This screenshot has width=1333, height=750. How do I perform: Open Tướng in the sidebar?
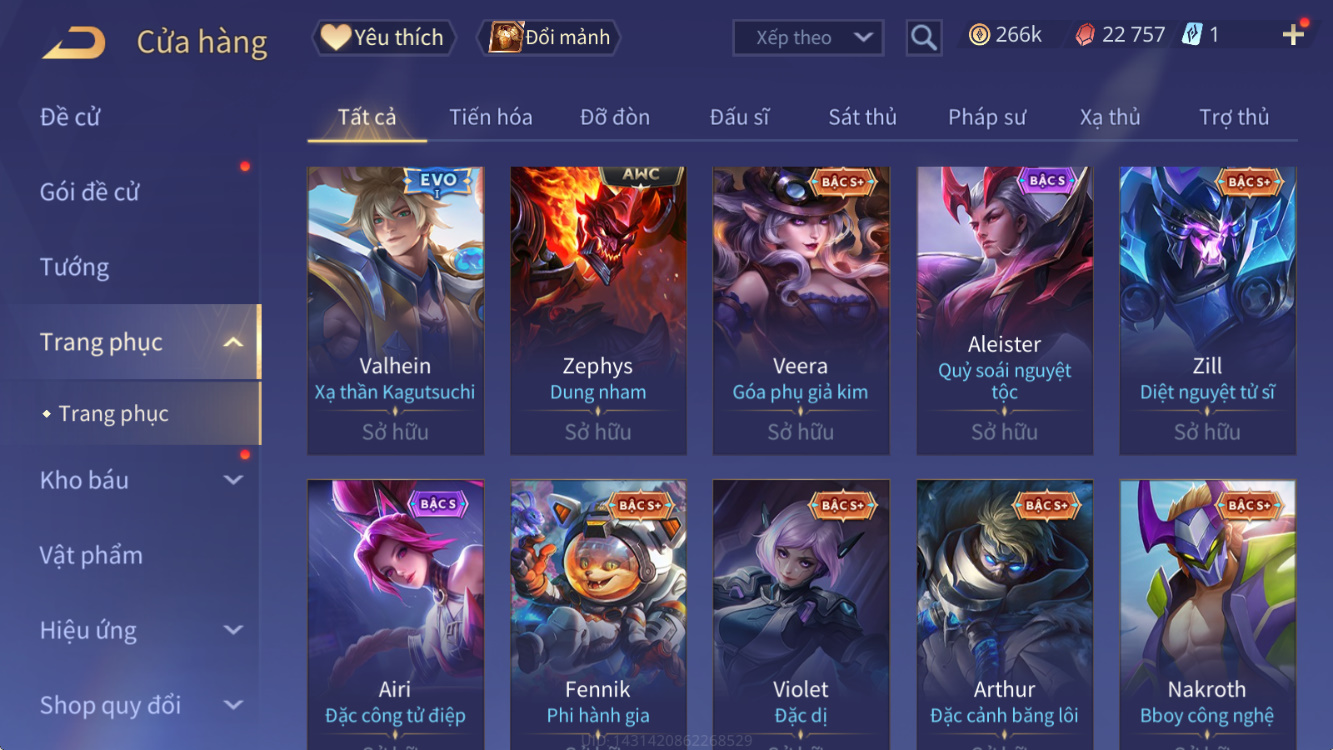(74, 267)
